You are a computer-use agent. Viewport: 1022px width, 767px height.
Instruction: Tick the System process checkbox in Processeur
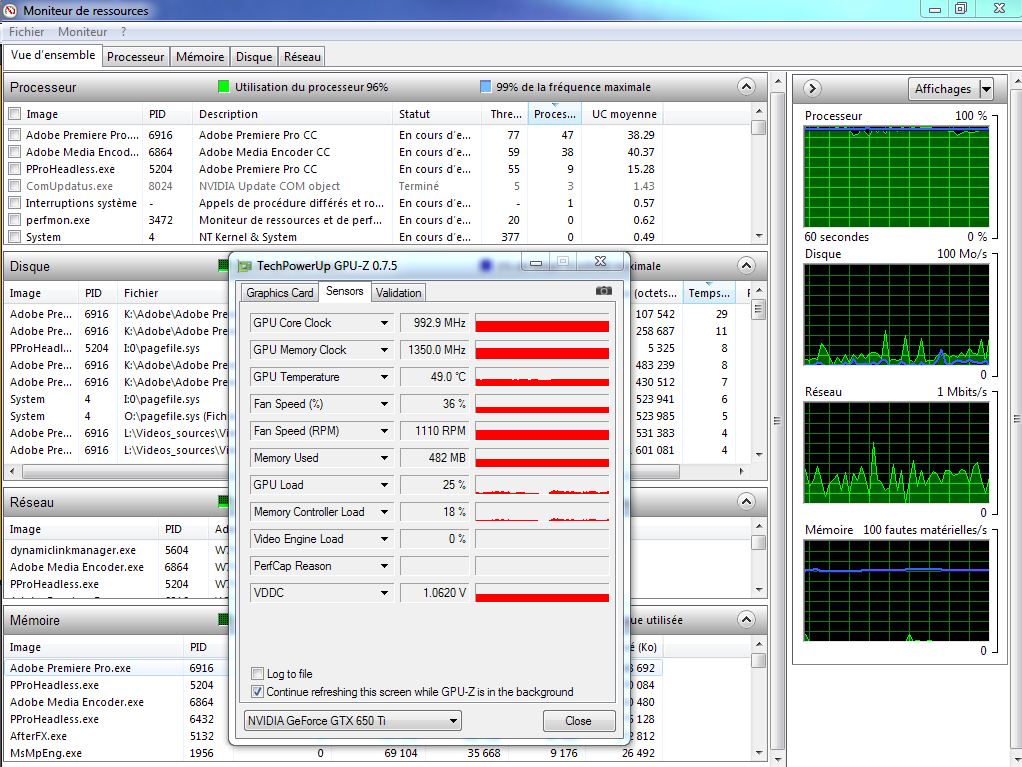pos(14,237)
